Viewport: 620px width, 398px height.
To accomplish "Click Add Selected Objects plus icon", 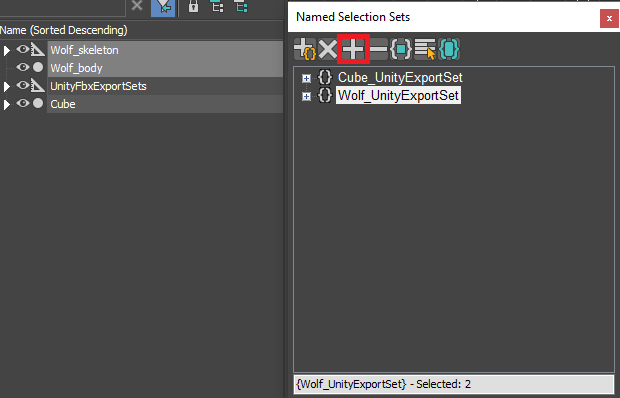I will pyautogui.click(x=353, y=49).
